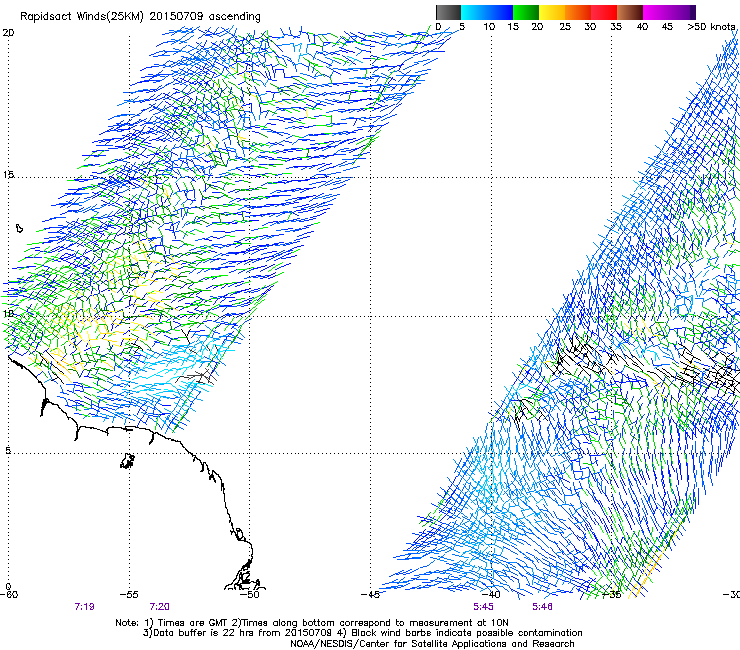Click the note 'Data buffer is 22 hrs'

201,633
